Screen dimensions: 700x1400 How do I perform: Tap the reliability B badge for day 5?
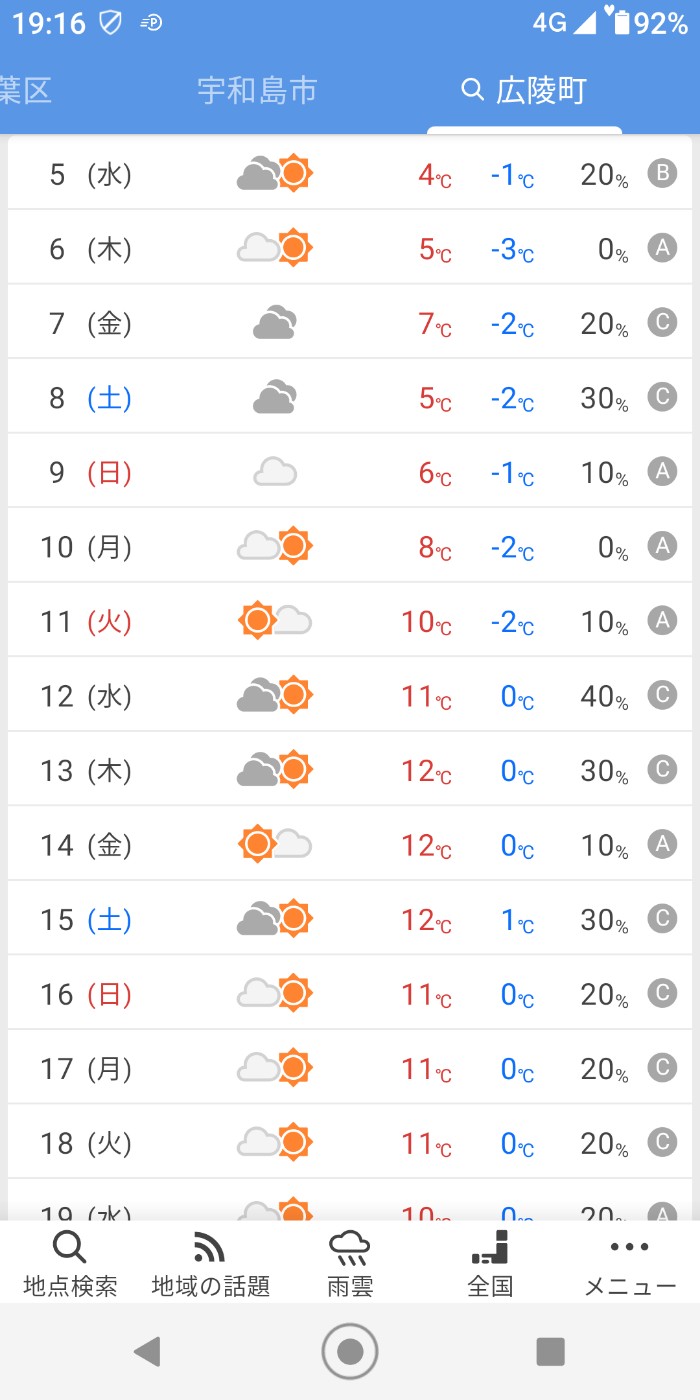pyautogui.click(x=662, y=175)
